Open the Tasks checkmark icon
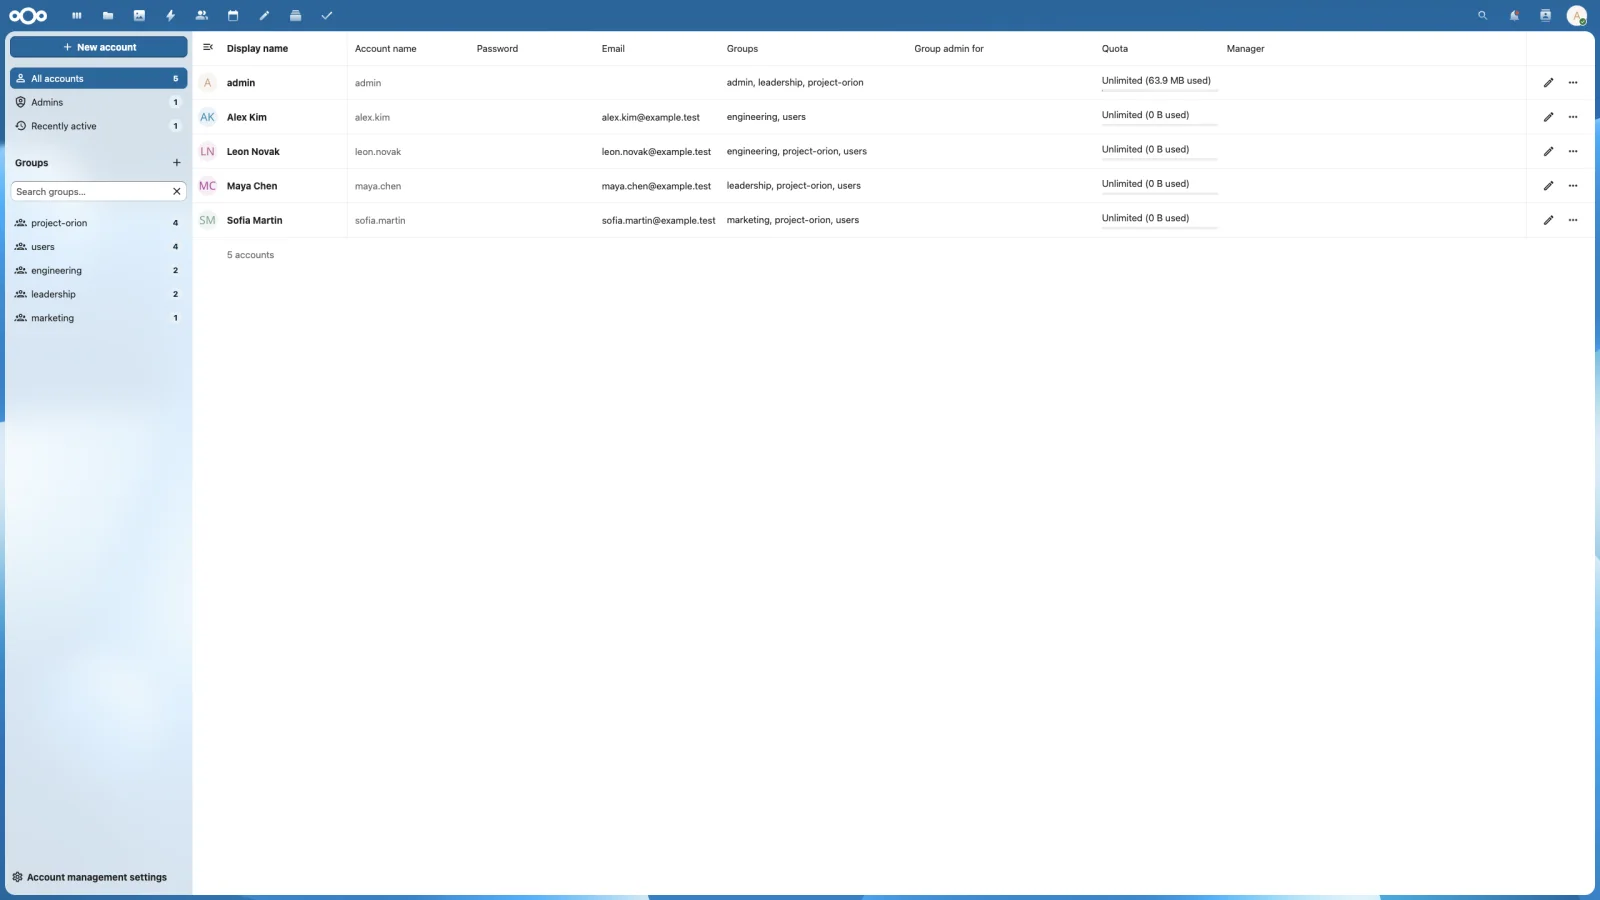The height and width of the screenshot is (900, 1600). pyautogui.click(x=327, y=15)
